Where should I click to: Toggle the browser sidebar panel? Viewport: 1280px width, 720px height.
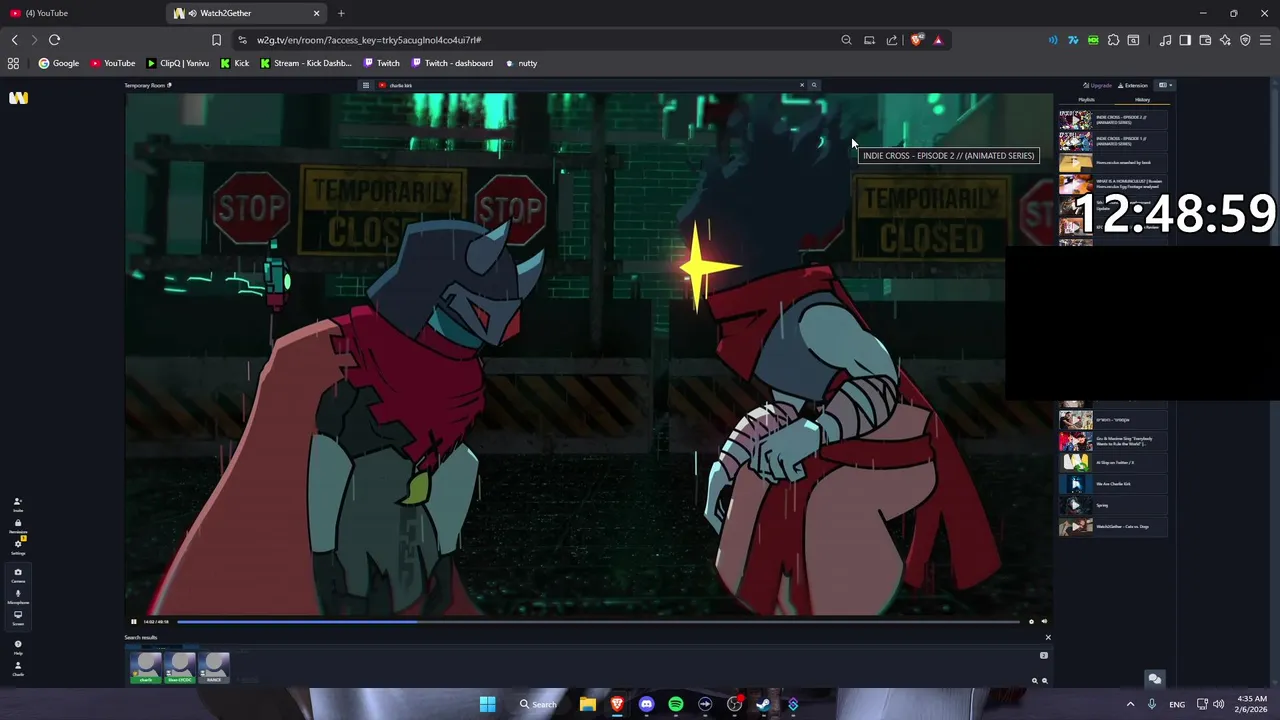[1185, 40]
